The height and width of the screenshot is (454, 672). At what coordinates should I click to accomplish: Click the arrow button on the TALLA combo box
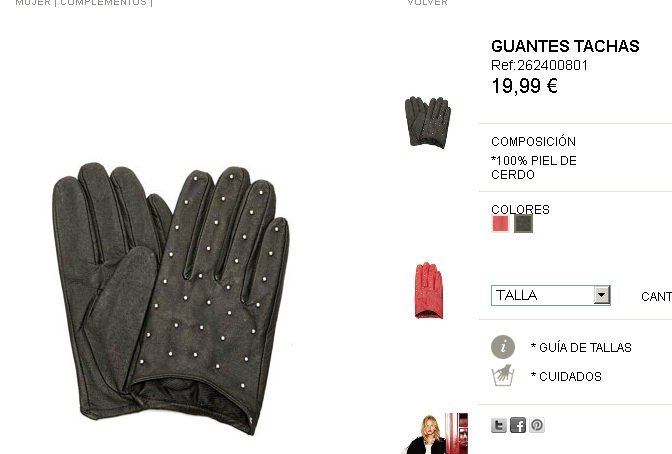(602, 295)
